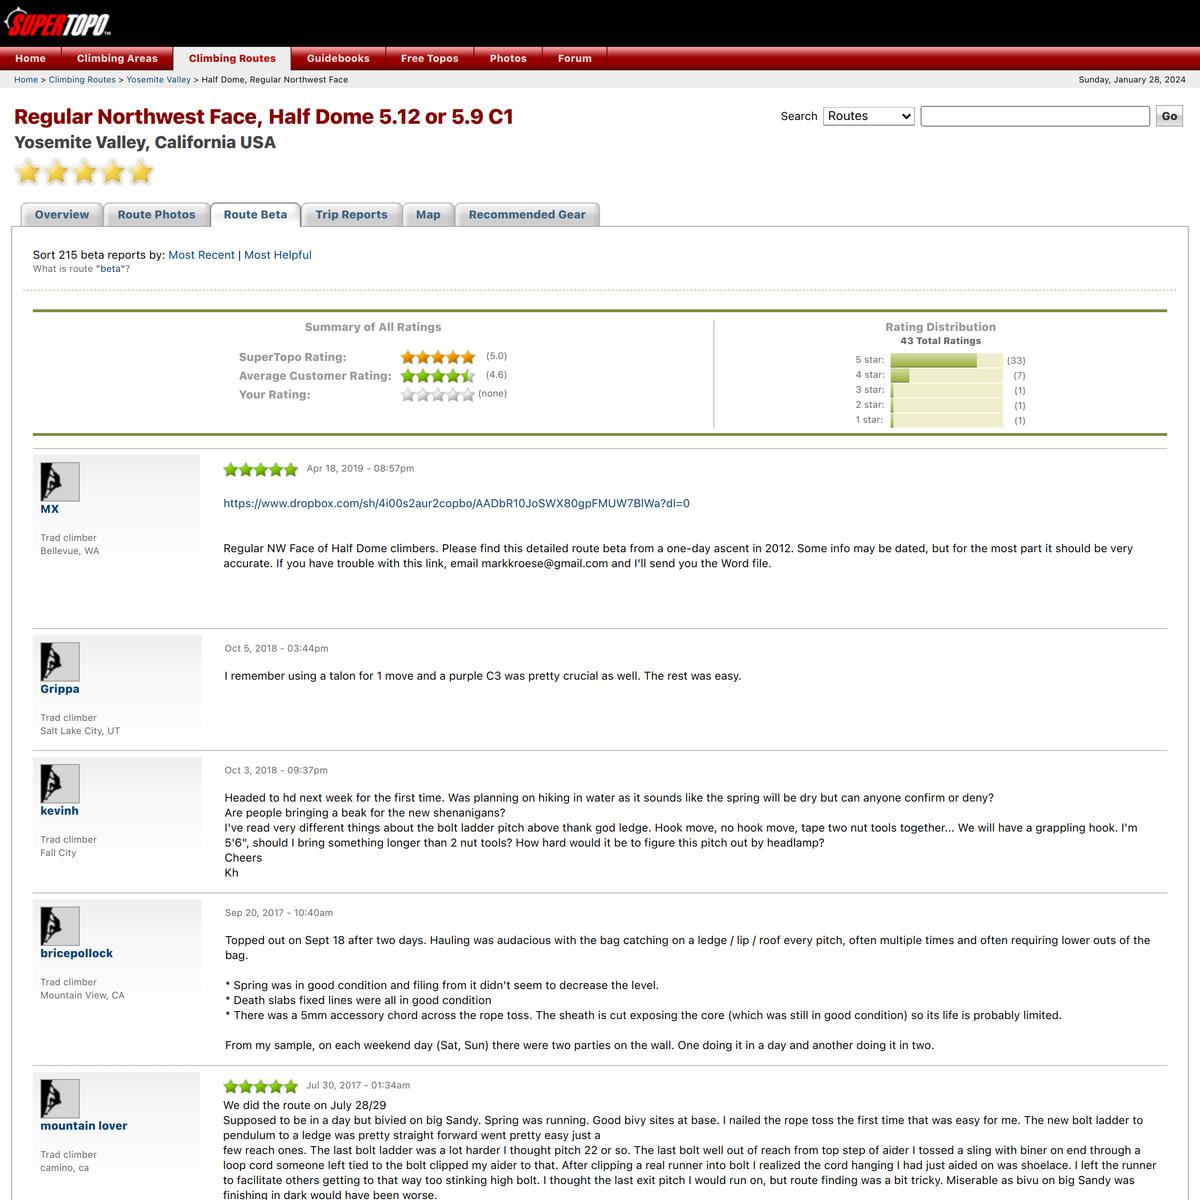1200x1200 pixels.
Task: Click the 5 star rating distribution bar
Action: (945, 360)
